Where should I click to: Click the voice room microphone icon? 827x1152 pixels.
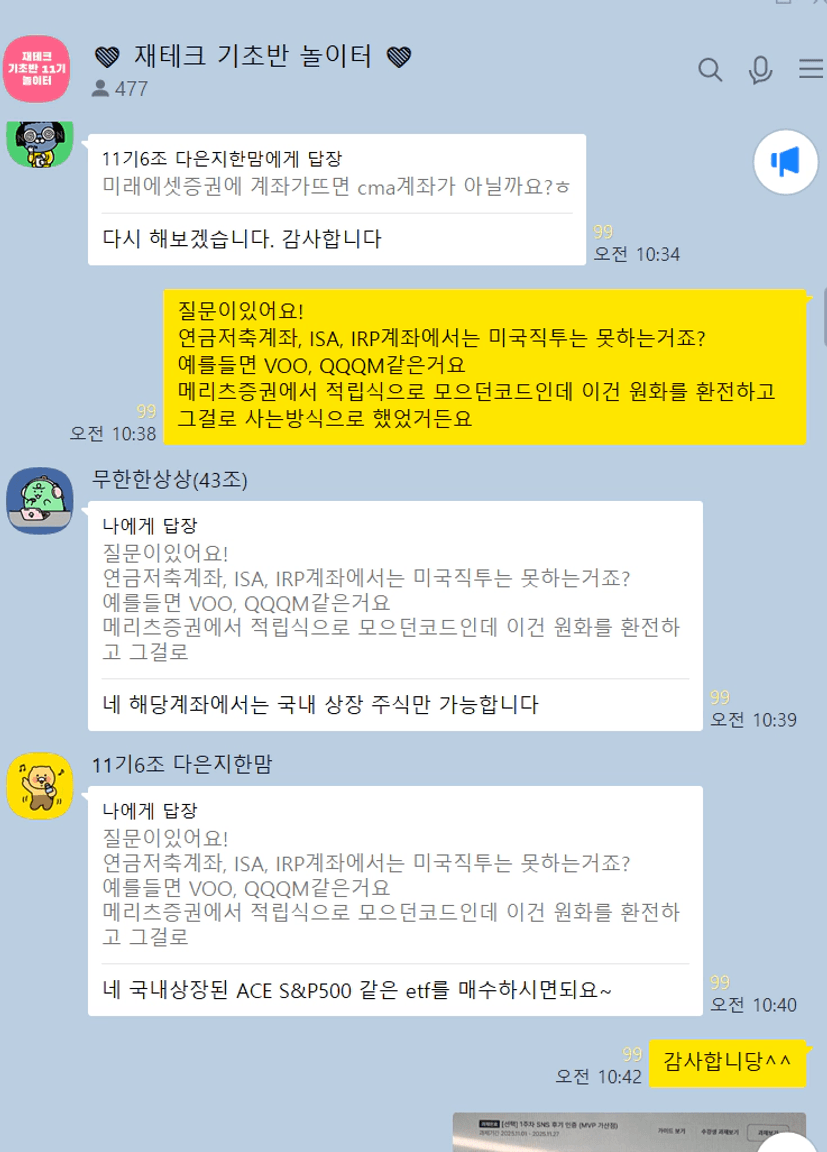point(760,70)
